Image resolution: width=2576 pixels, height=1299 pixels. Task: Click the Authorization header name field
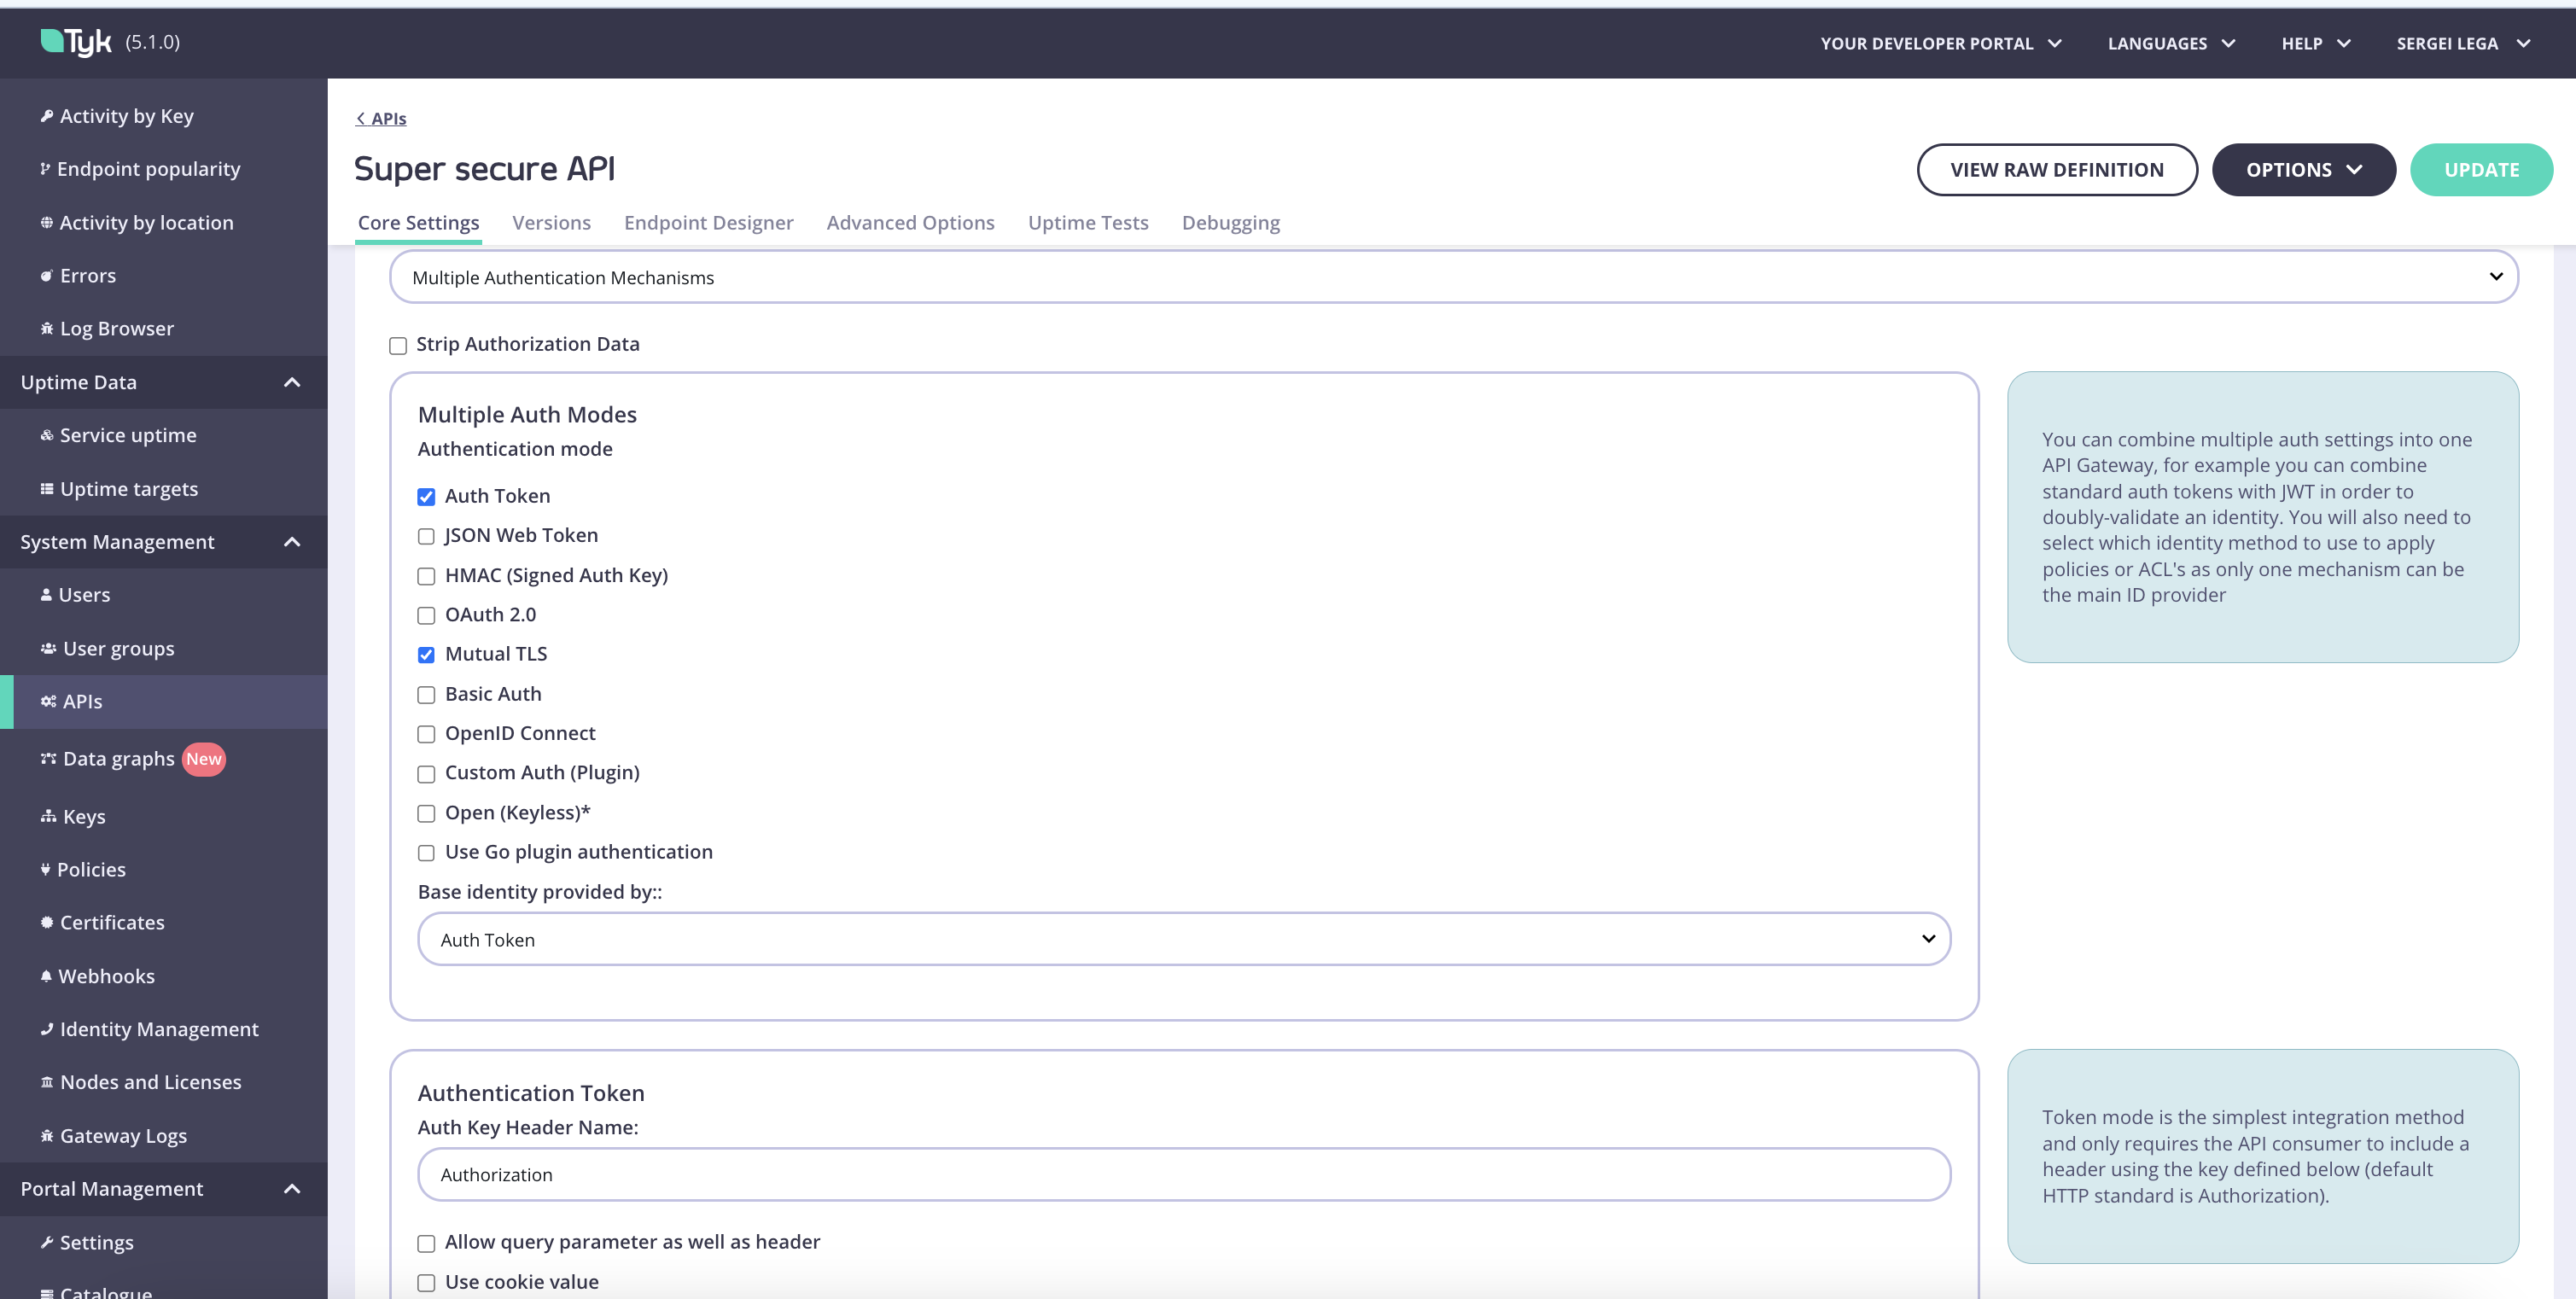pyautogui.click(x=1183, y=1175)
